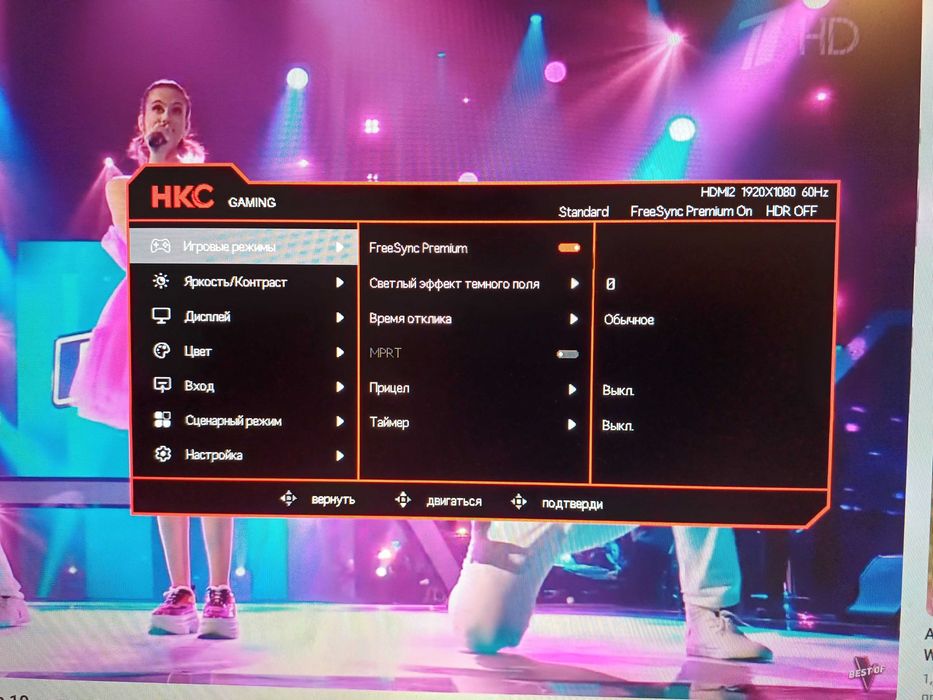Open the Дисплей menu item
933x700 pixels.
point(244,317)
